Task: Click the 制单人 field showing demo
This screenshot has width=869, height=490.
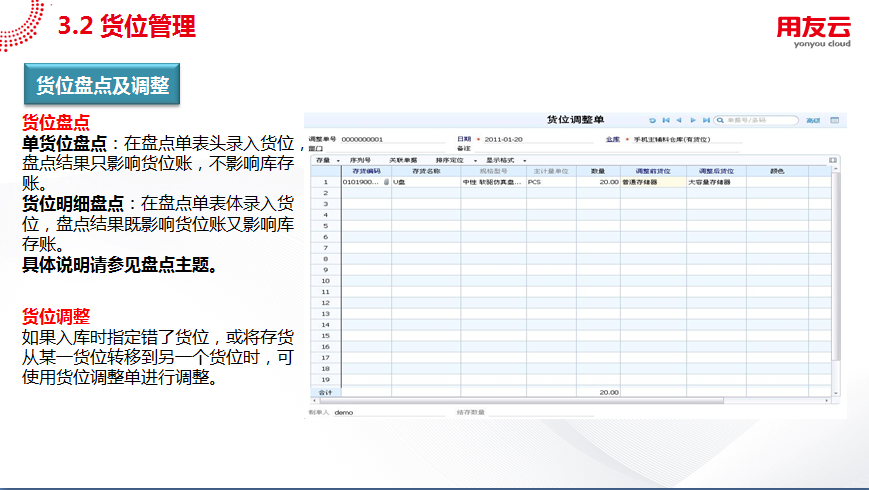Action: pyautogui.click(x=389, y=412)
